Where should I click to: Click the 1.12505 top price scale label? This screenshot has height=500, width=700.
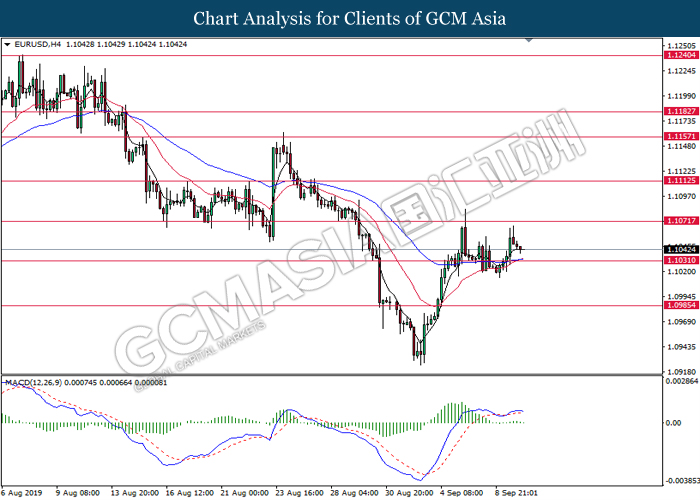(680, 46)
